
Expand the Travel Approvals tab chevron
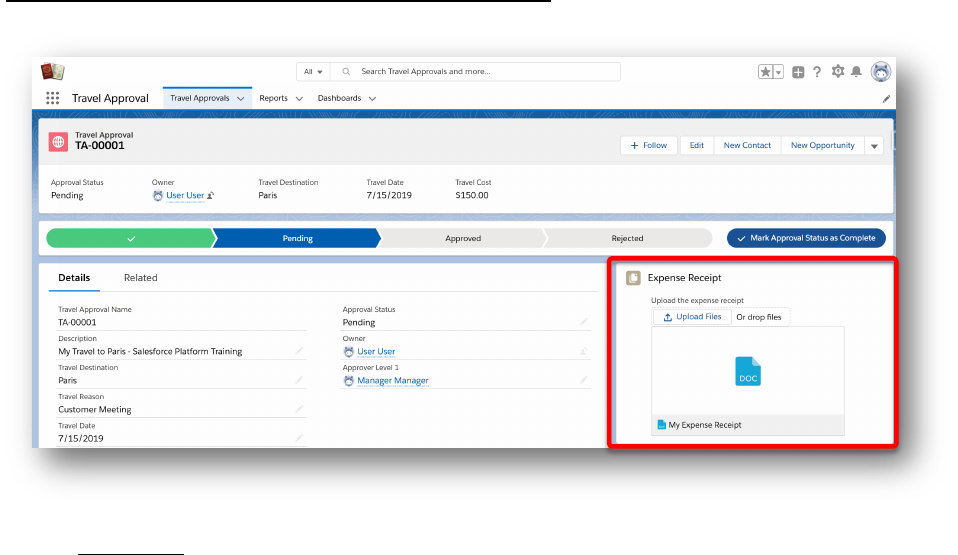(241, 98)
